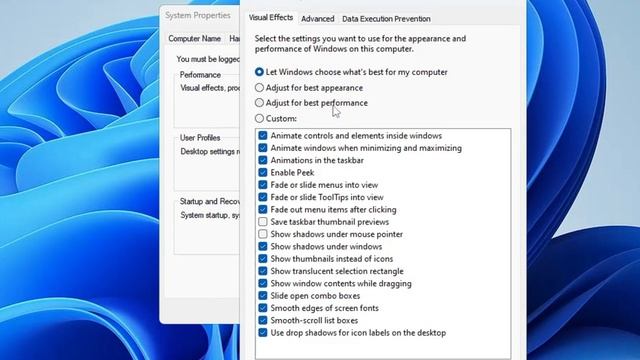This screenshot has width=640, height=360.
Task: Disable 'Smooth edges of screen fonts'
Action: [263, 308]
